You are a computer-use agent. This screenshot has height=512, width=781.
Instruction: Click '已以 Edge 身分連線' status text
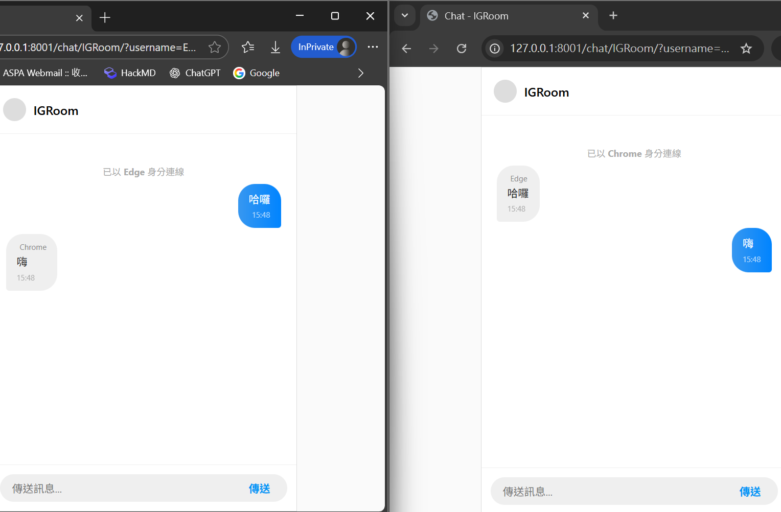coord(143,172)
